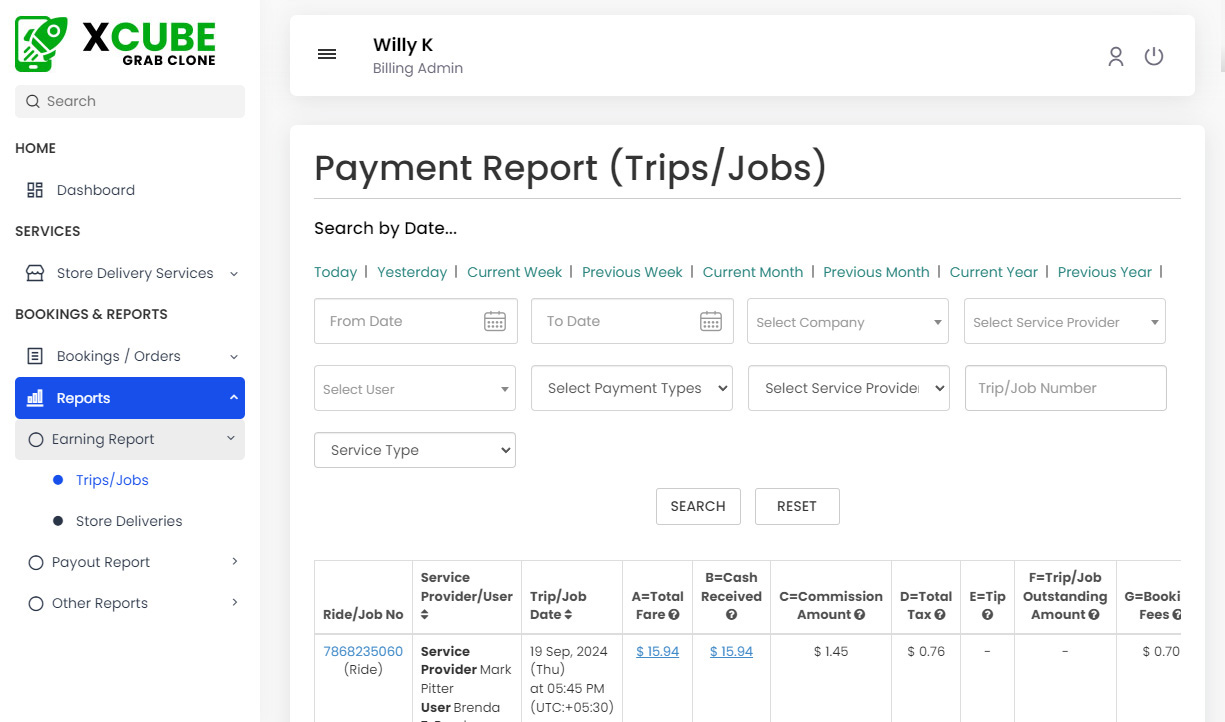Open the Select Company dropdown
Image resolution: width=1225 pixels, height=722 pixels.
[847, 321]
